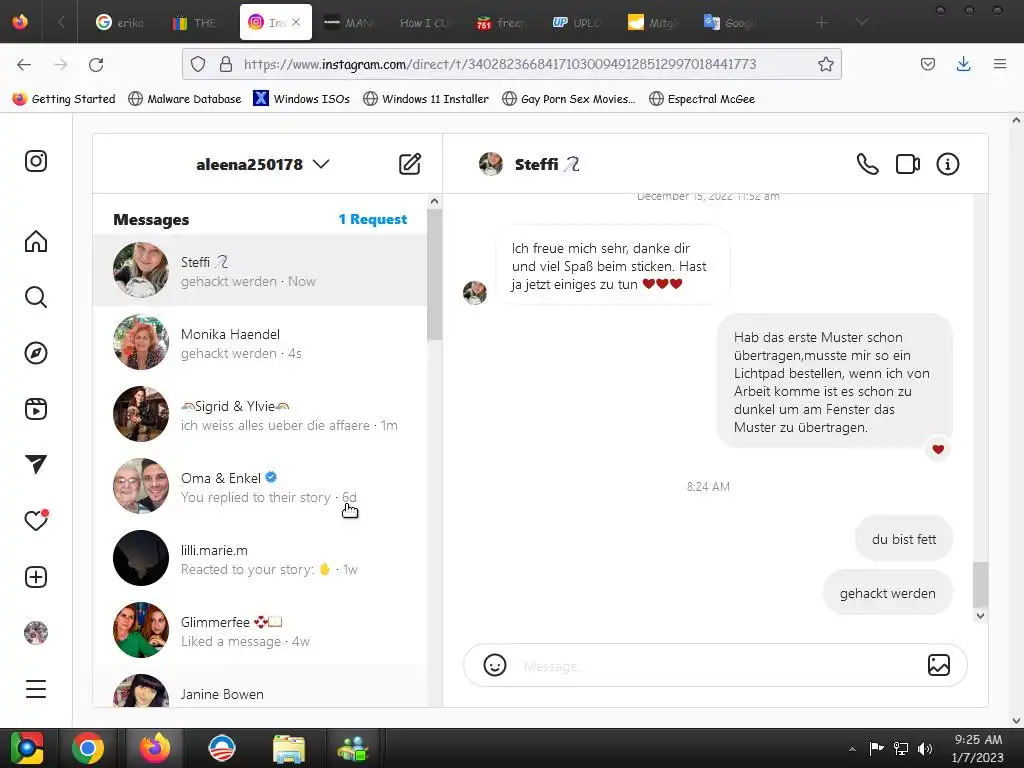1024x768 pixels.
Task: Open profile avatar in sidebar
Action: tap(36, 633)
